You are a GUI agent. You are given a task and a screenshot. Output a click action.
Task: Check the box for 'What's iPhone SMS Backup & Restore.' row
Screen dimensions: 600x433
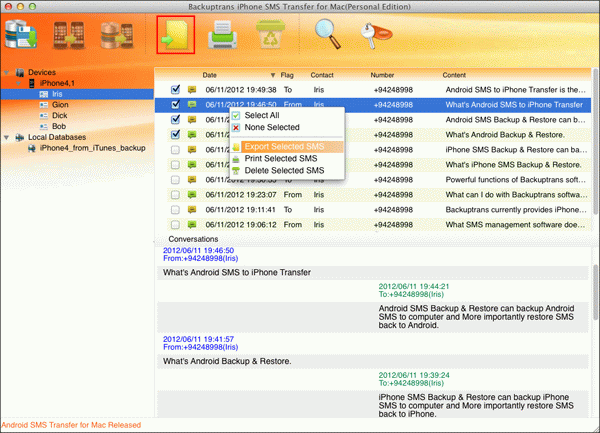(175, 164)
